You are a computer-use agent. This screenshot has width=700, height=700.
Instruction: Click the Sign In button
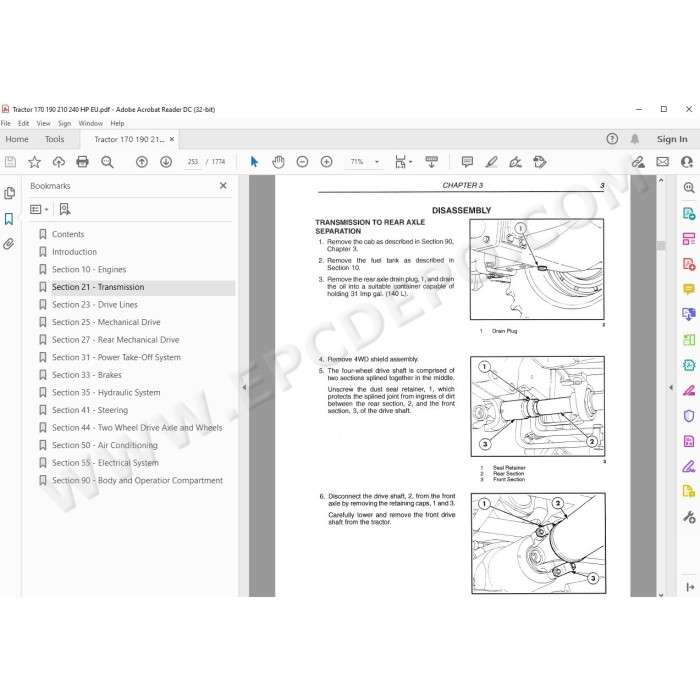click(672, 139)
